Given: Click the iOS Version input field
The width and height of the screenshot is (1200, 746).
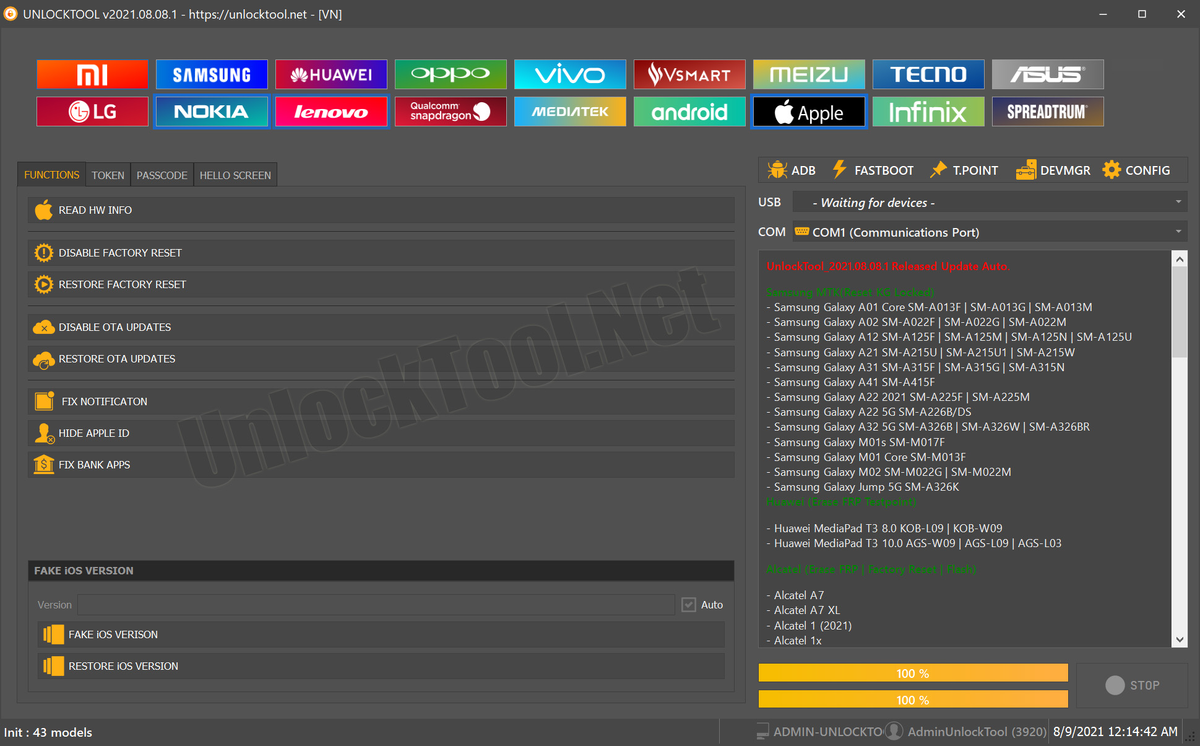Looking at the screenshot, I should click(376, 605).
